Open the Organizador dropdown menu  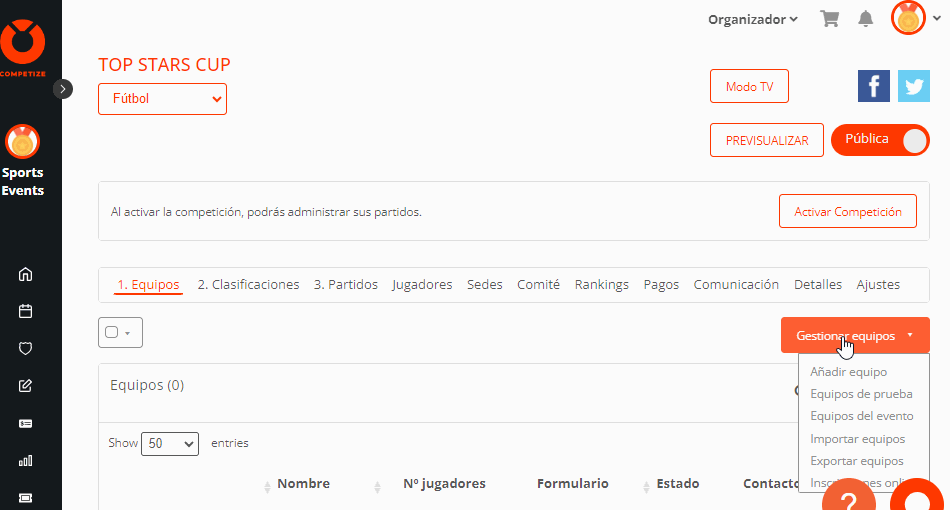point(753,19)
